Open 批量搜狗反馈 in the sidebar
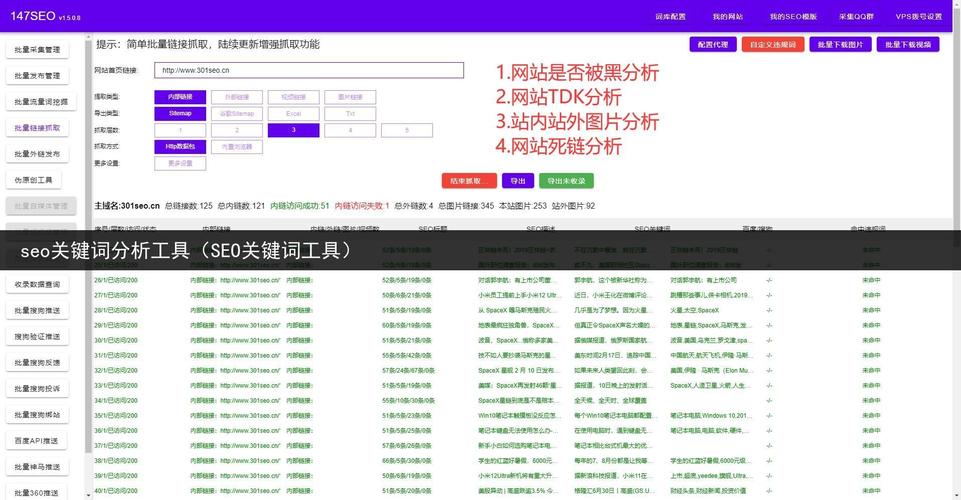Viewport: 961px width, 500px height. [37, 363]
